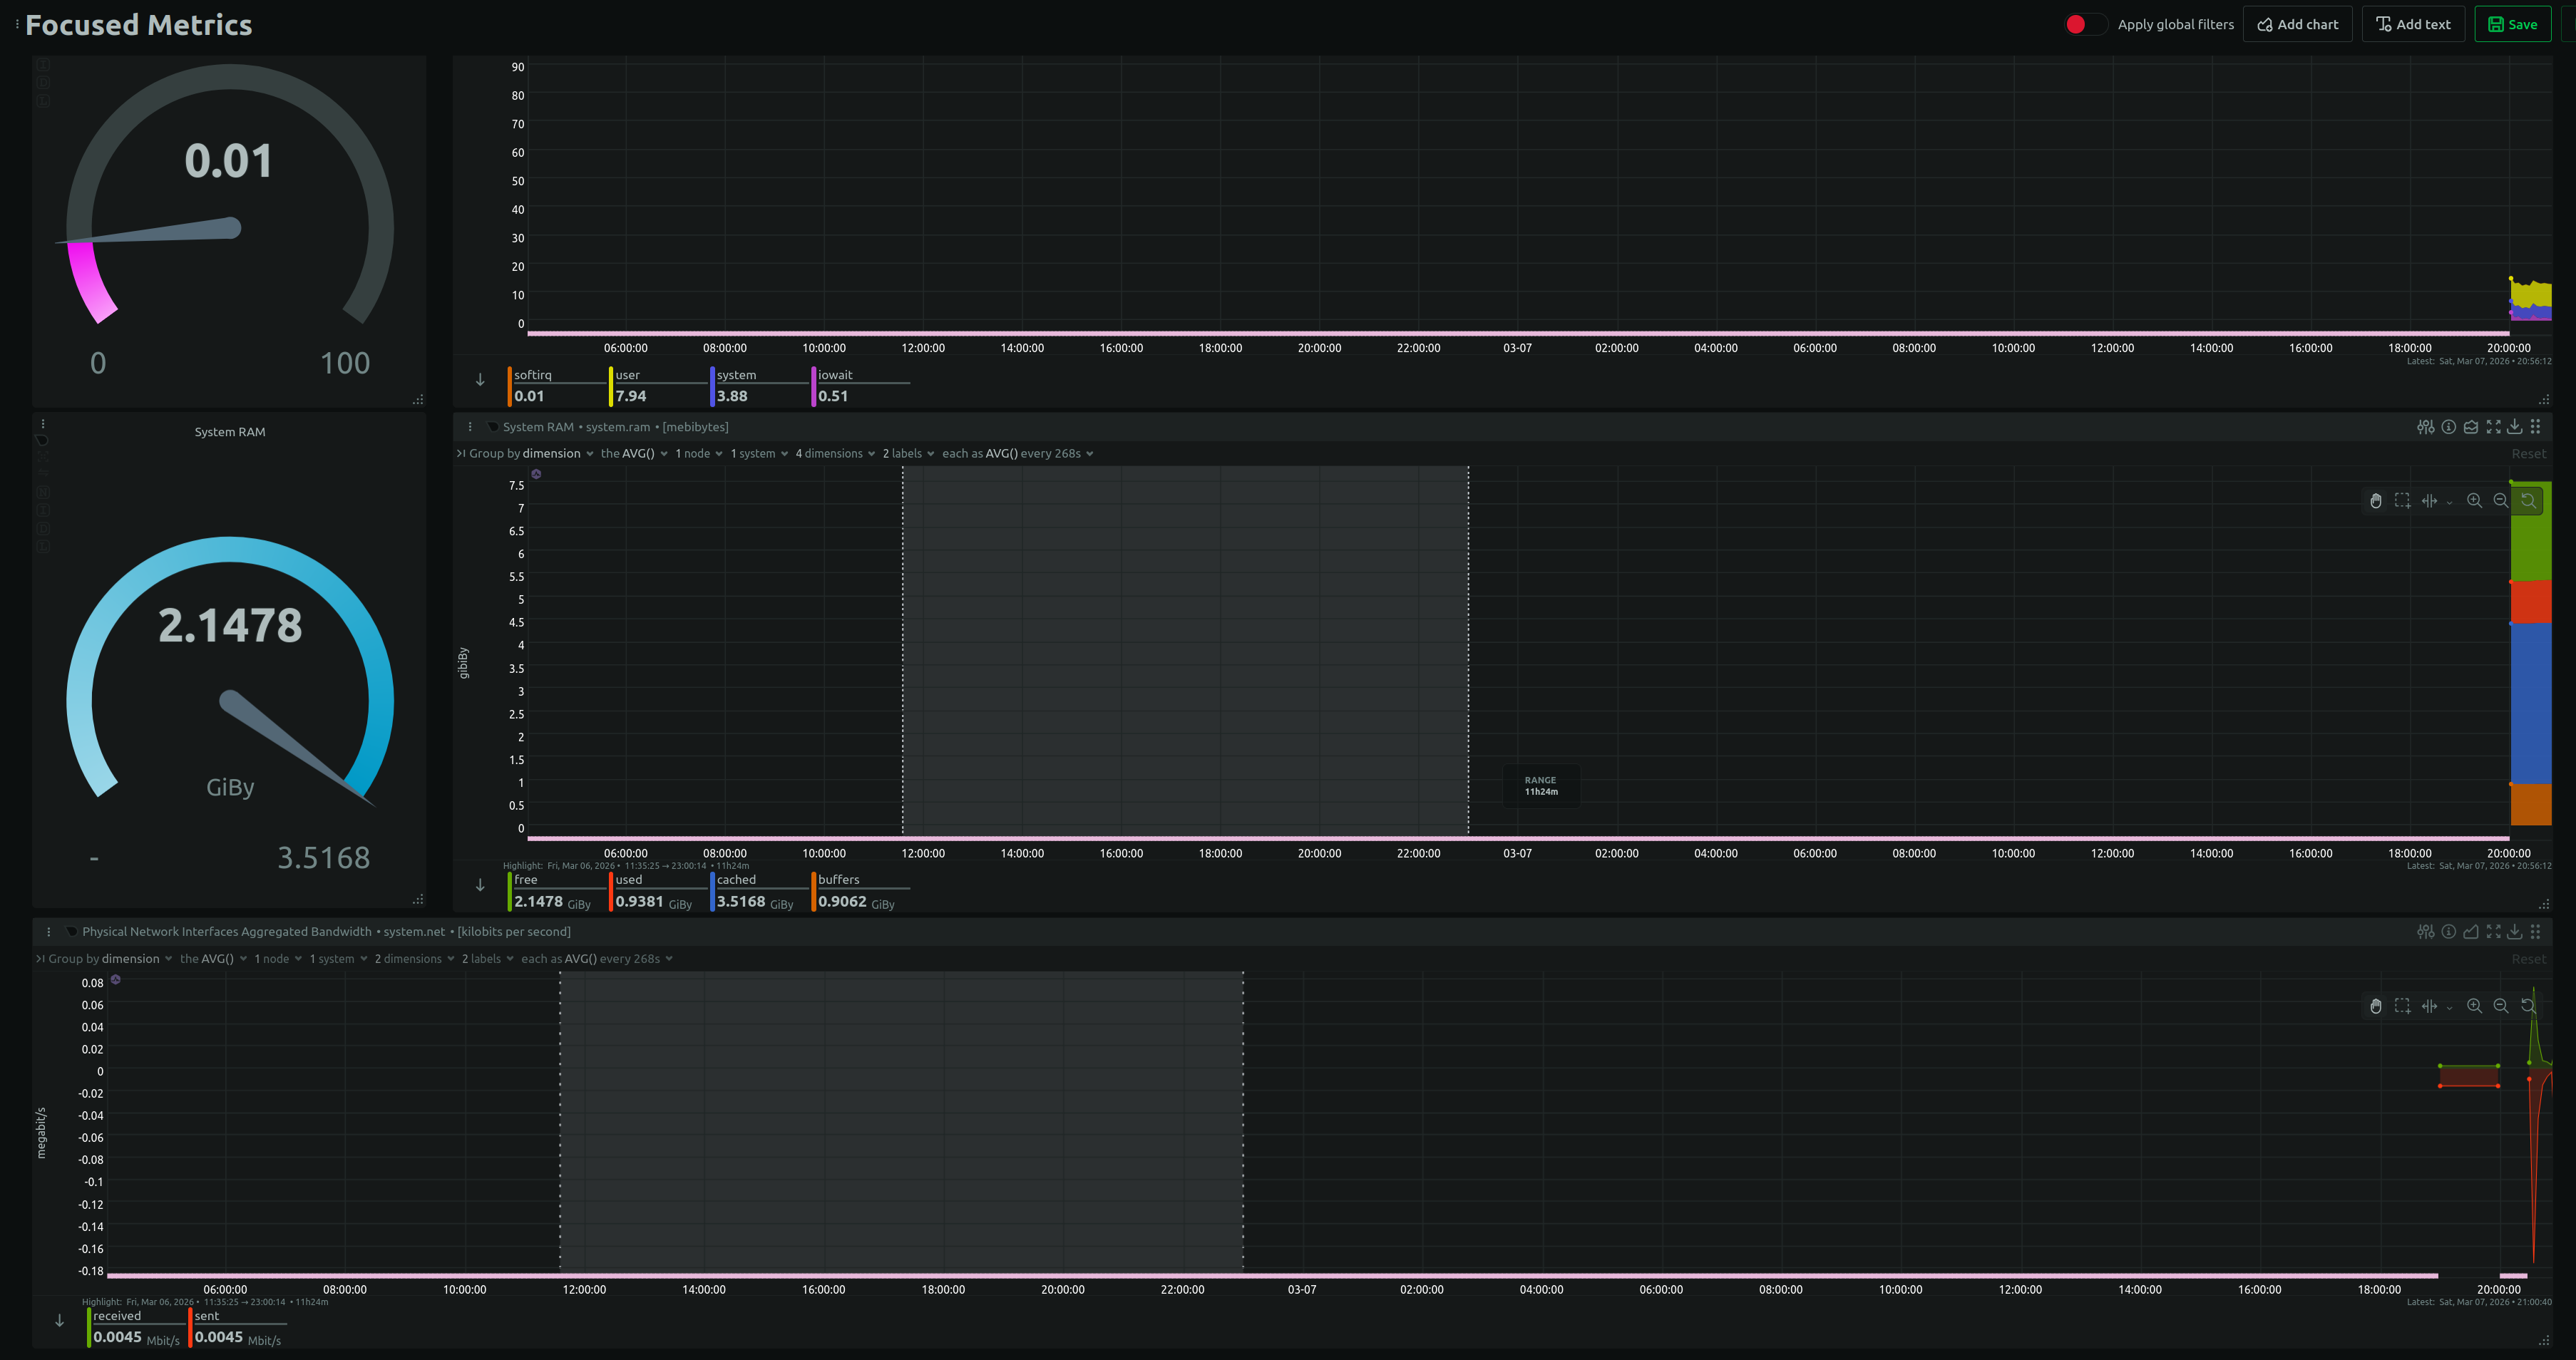Click Reset on the System RAM chart

pyautogui.click(x=2530, y=453)
